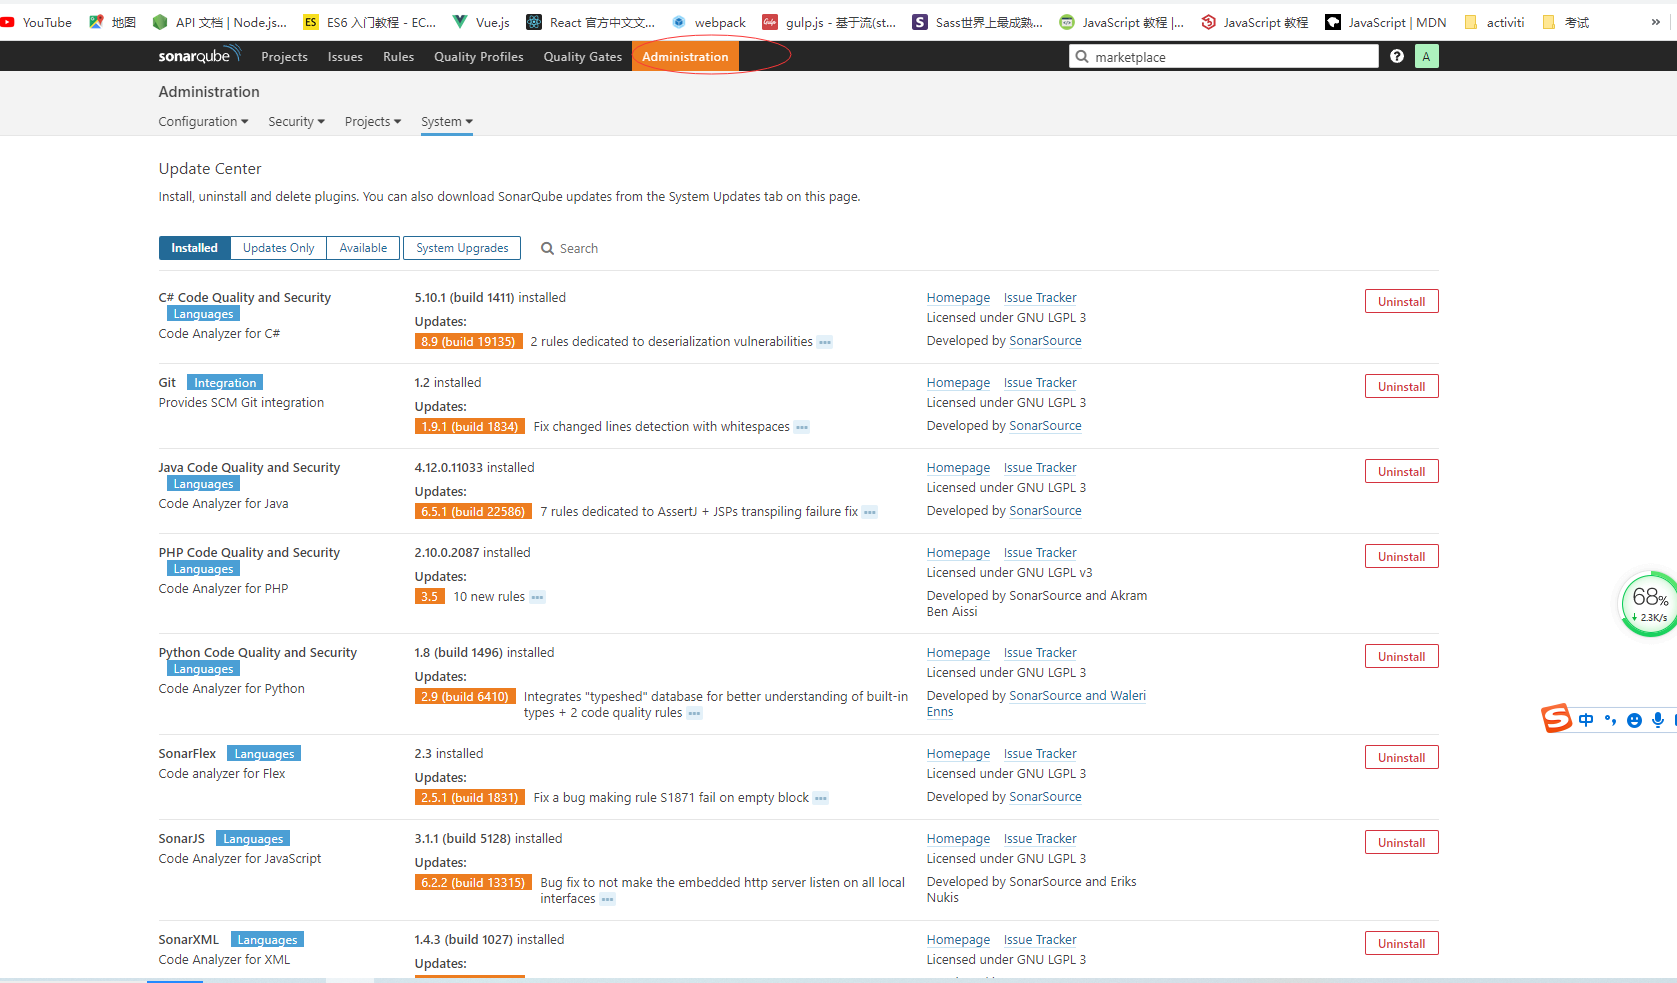Click the Search plugins magnifier icon
The height and width of the screenshot is (983, 1677).
[x=548, y=248]
